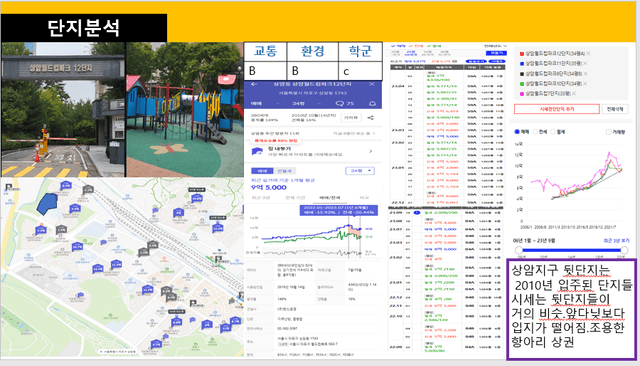Viewport: 640px width, 366px height.
Task: Expand the 매매 dropdown in purple header
Action: click(264, 104)
